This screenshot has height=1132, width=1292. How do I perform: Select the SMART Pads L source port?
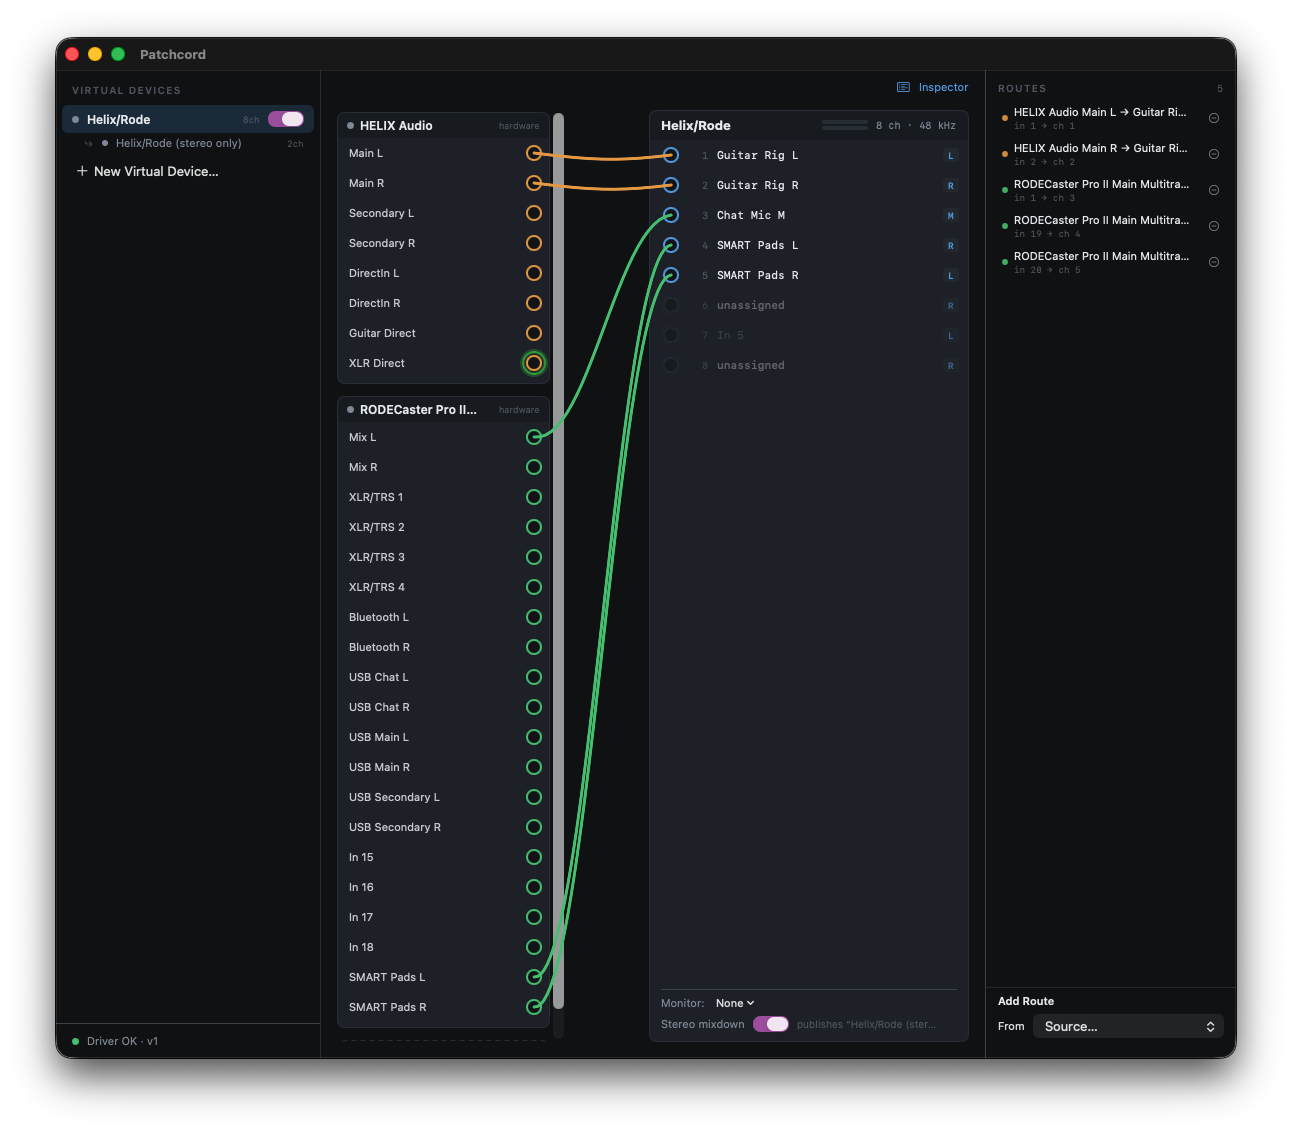point(534,977)
